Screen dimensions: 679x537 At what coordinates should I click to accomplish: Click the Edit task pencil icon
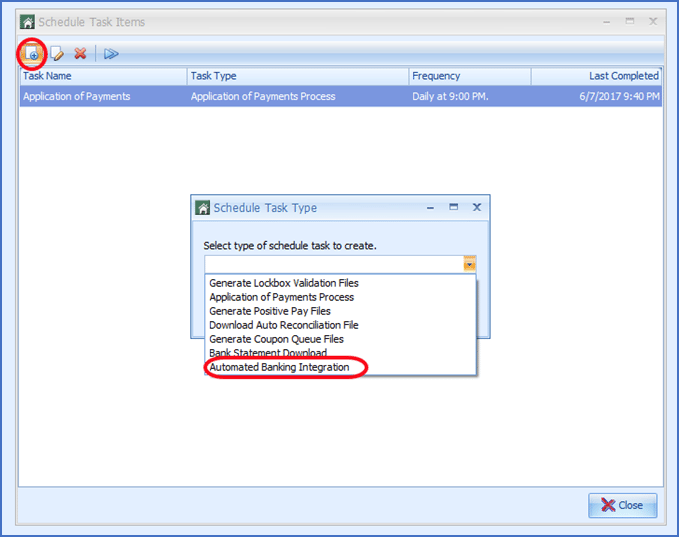57,54
